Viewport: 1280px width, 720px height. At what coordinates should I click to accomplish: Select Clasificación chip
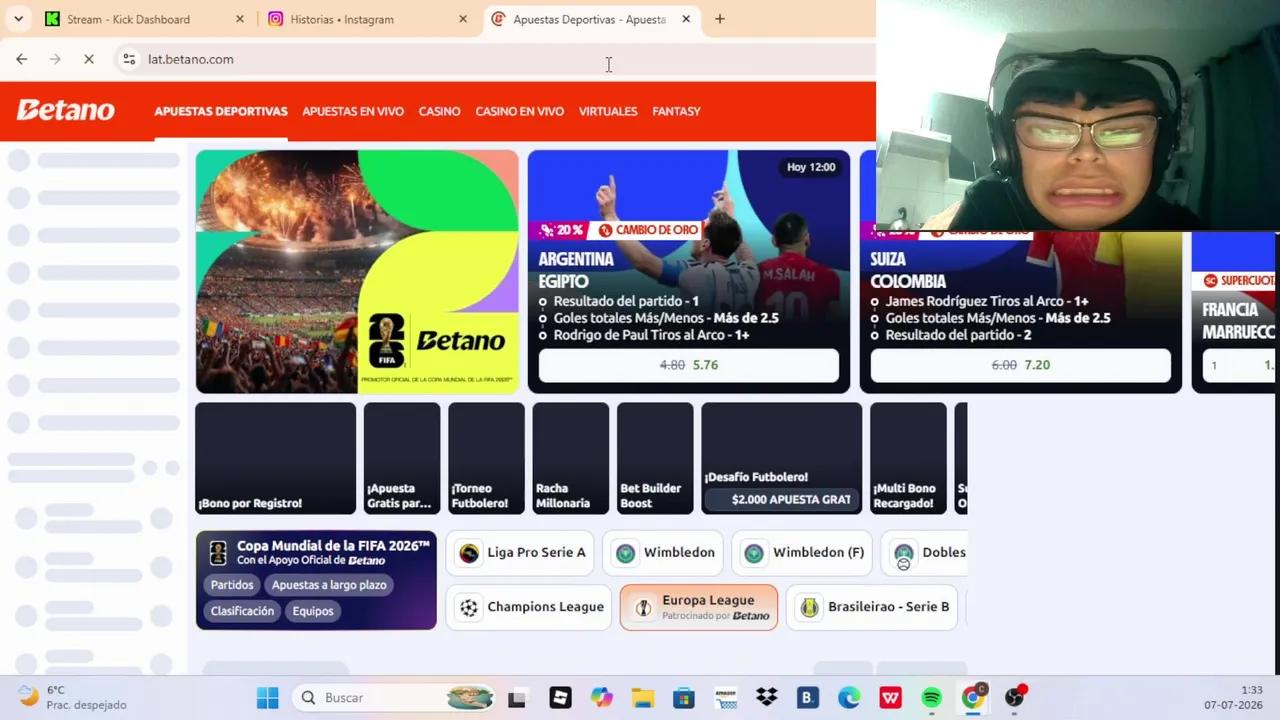tap(242, 611)
